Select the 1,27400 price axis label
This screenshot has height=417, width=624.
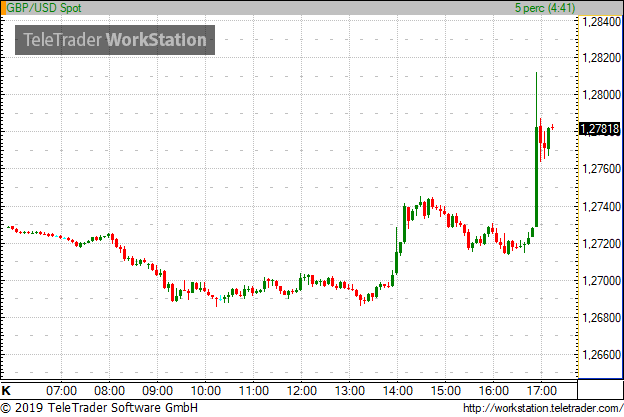pos(601,207)
